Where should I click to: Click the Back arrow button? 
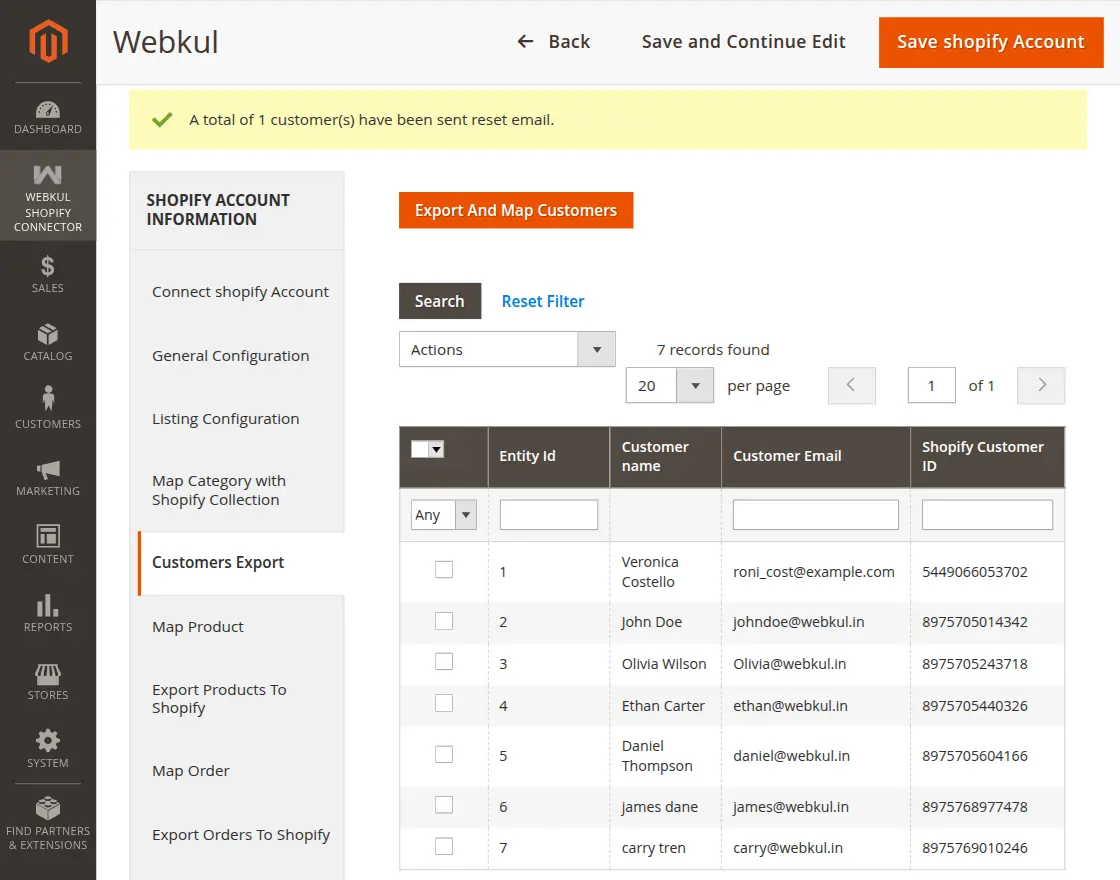point(554,41)
